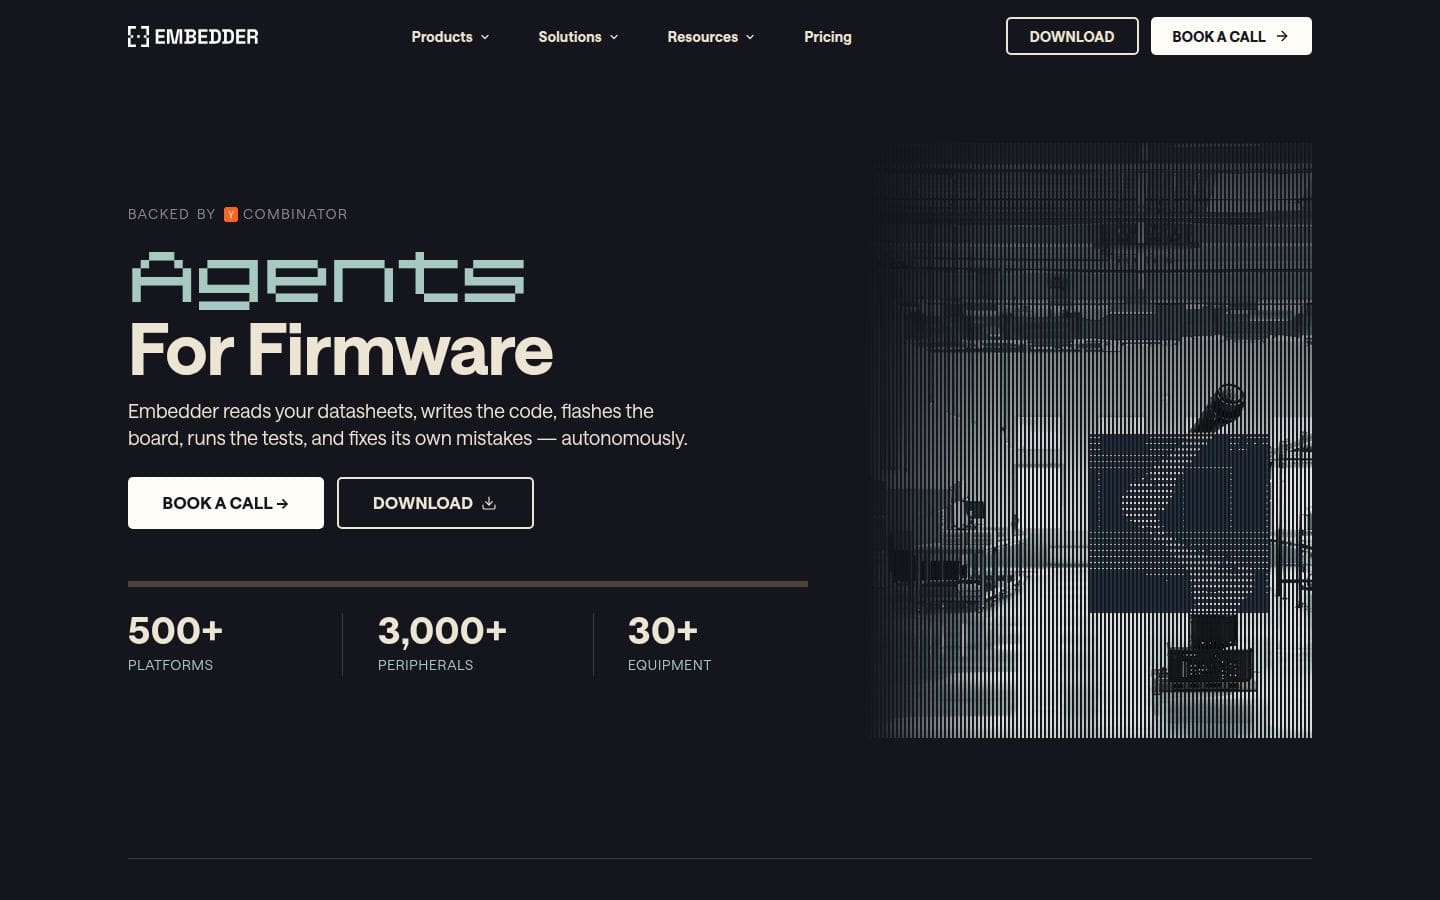1440x900 pixels.
Task: Click the hero BOOK A CALL button
Action: [226, 503]
